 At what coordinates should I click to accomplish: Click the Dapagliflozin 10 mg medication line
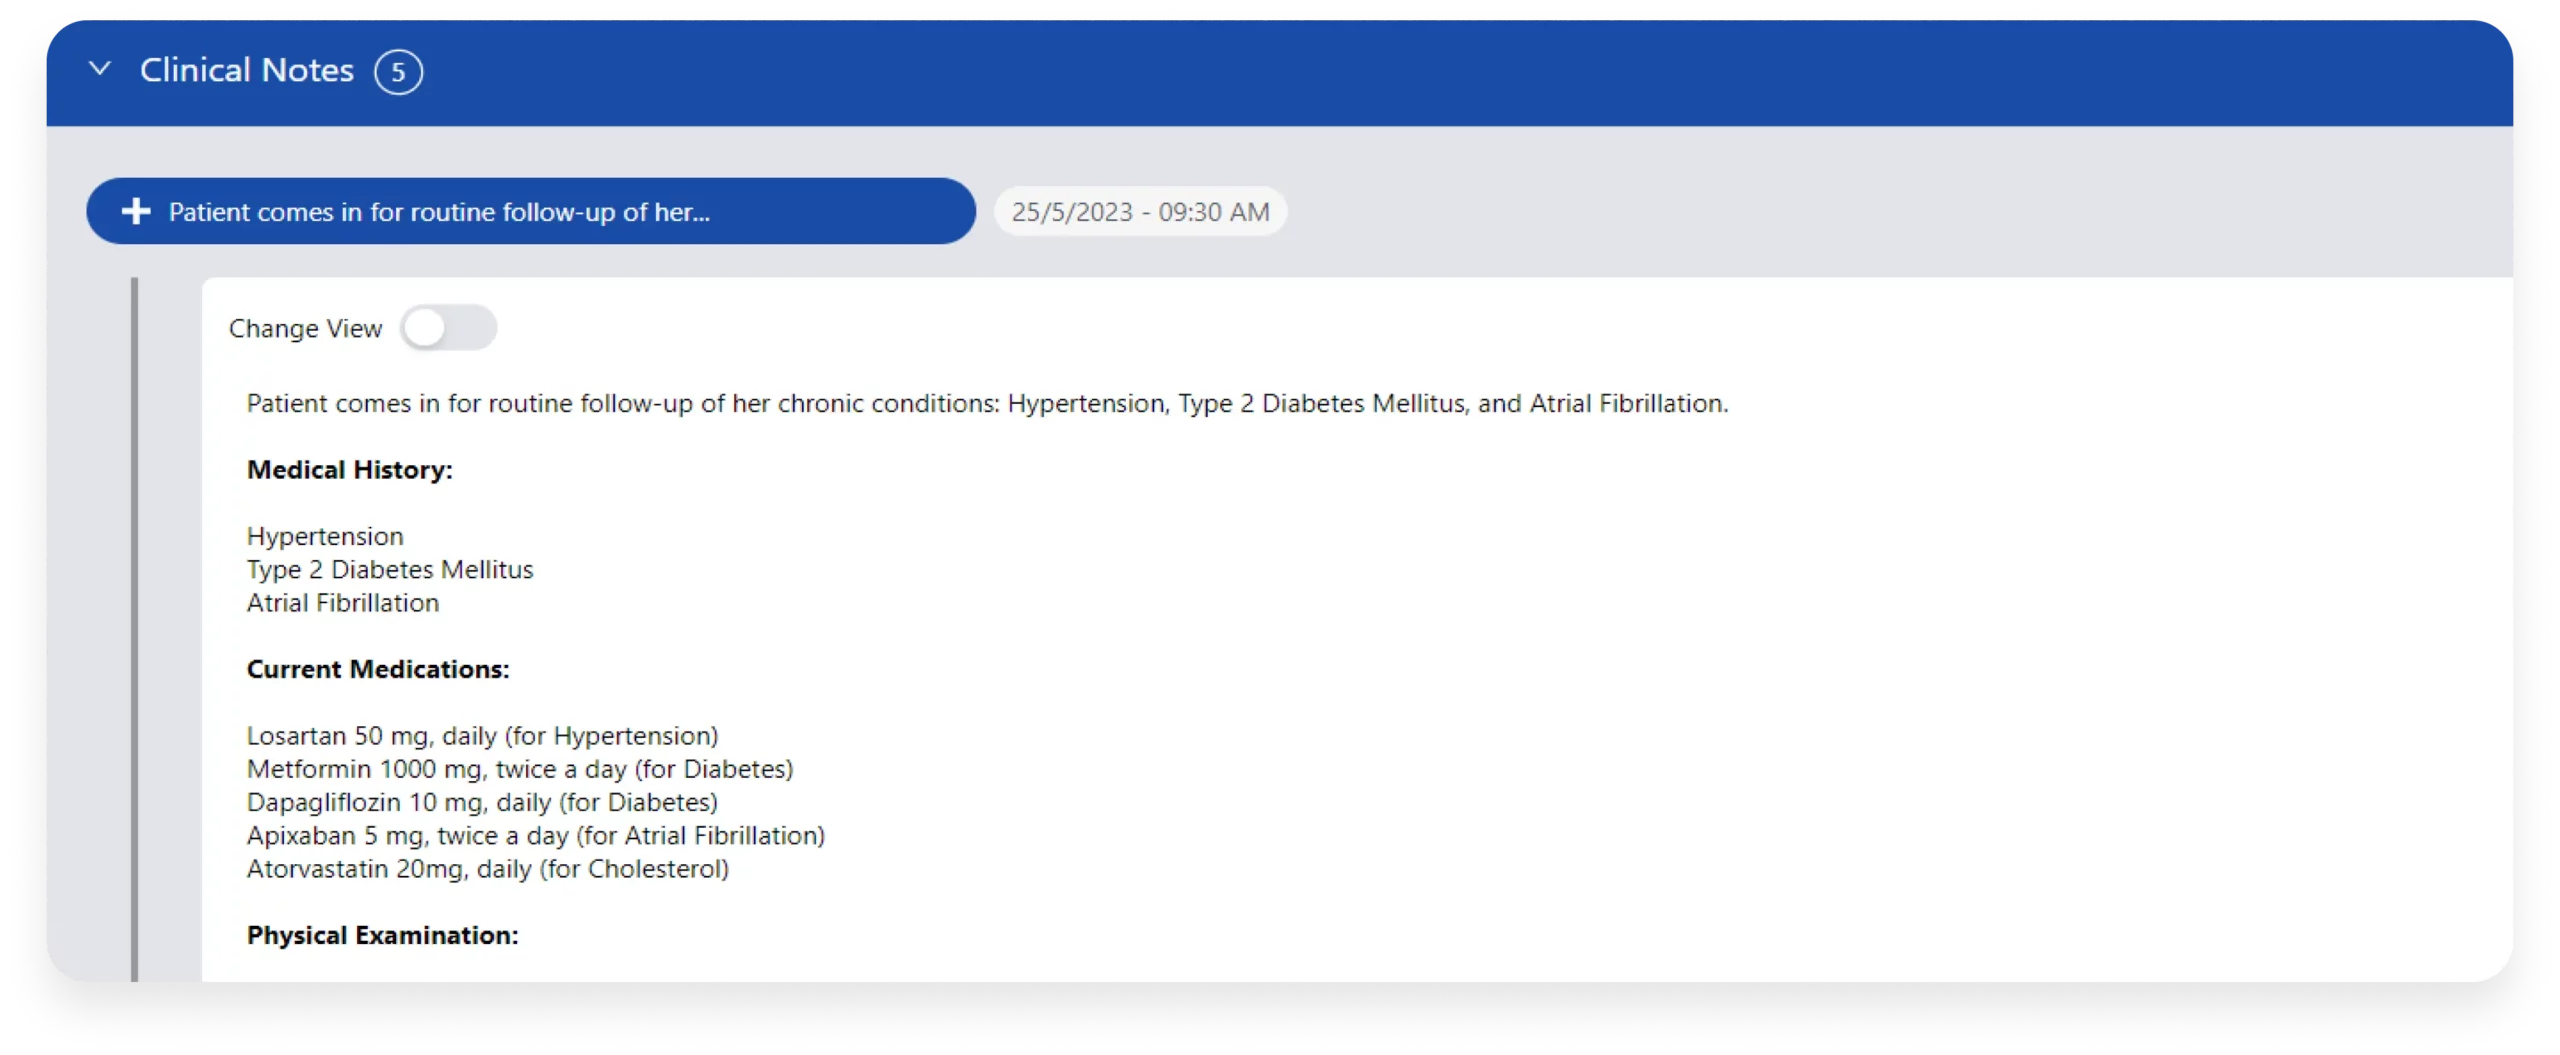(x=482, y=802)
